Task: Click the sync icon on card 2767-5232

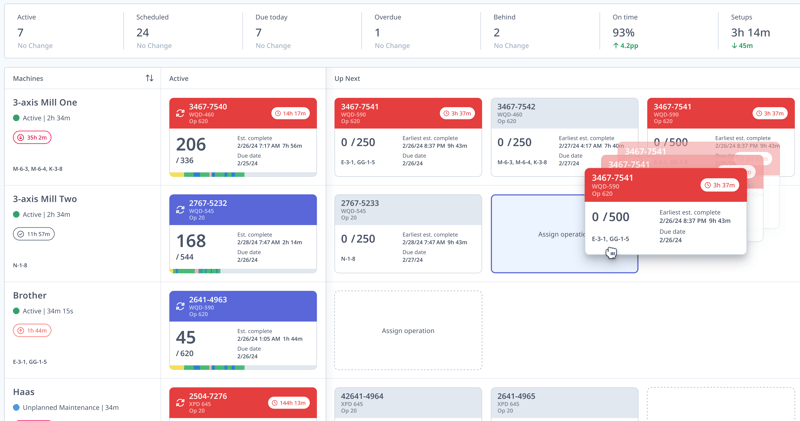Action: click(180, 210)
